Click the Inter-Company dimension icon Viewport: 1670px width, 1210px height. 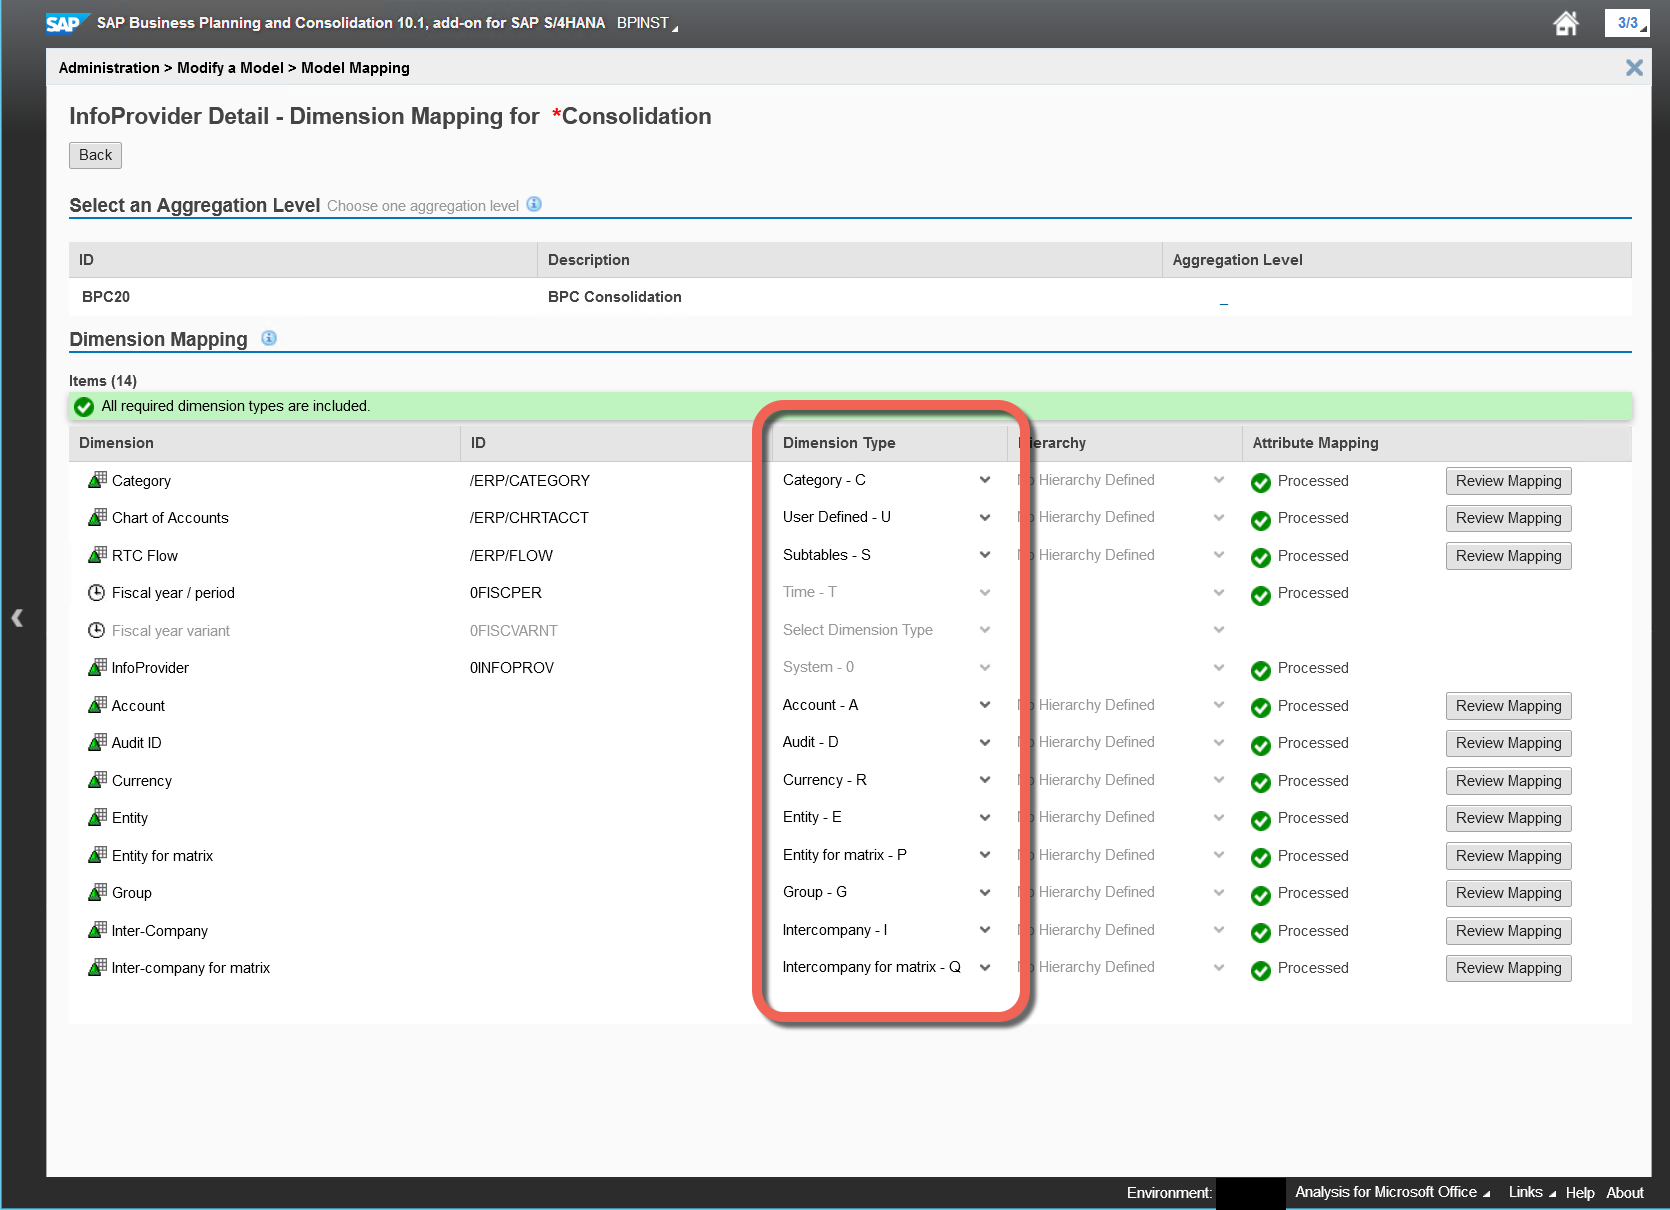tap(97, 930)
